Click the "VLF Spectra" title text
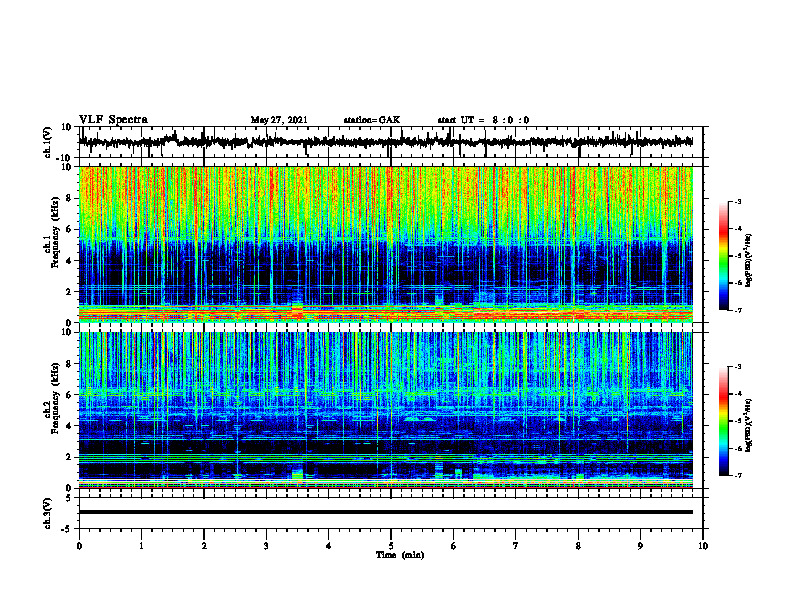The height and width of the screenshot is (612, 792). (x=113, y=119)
